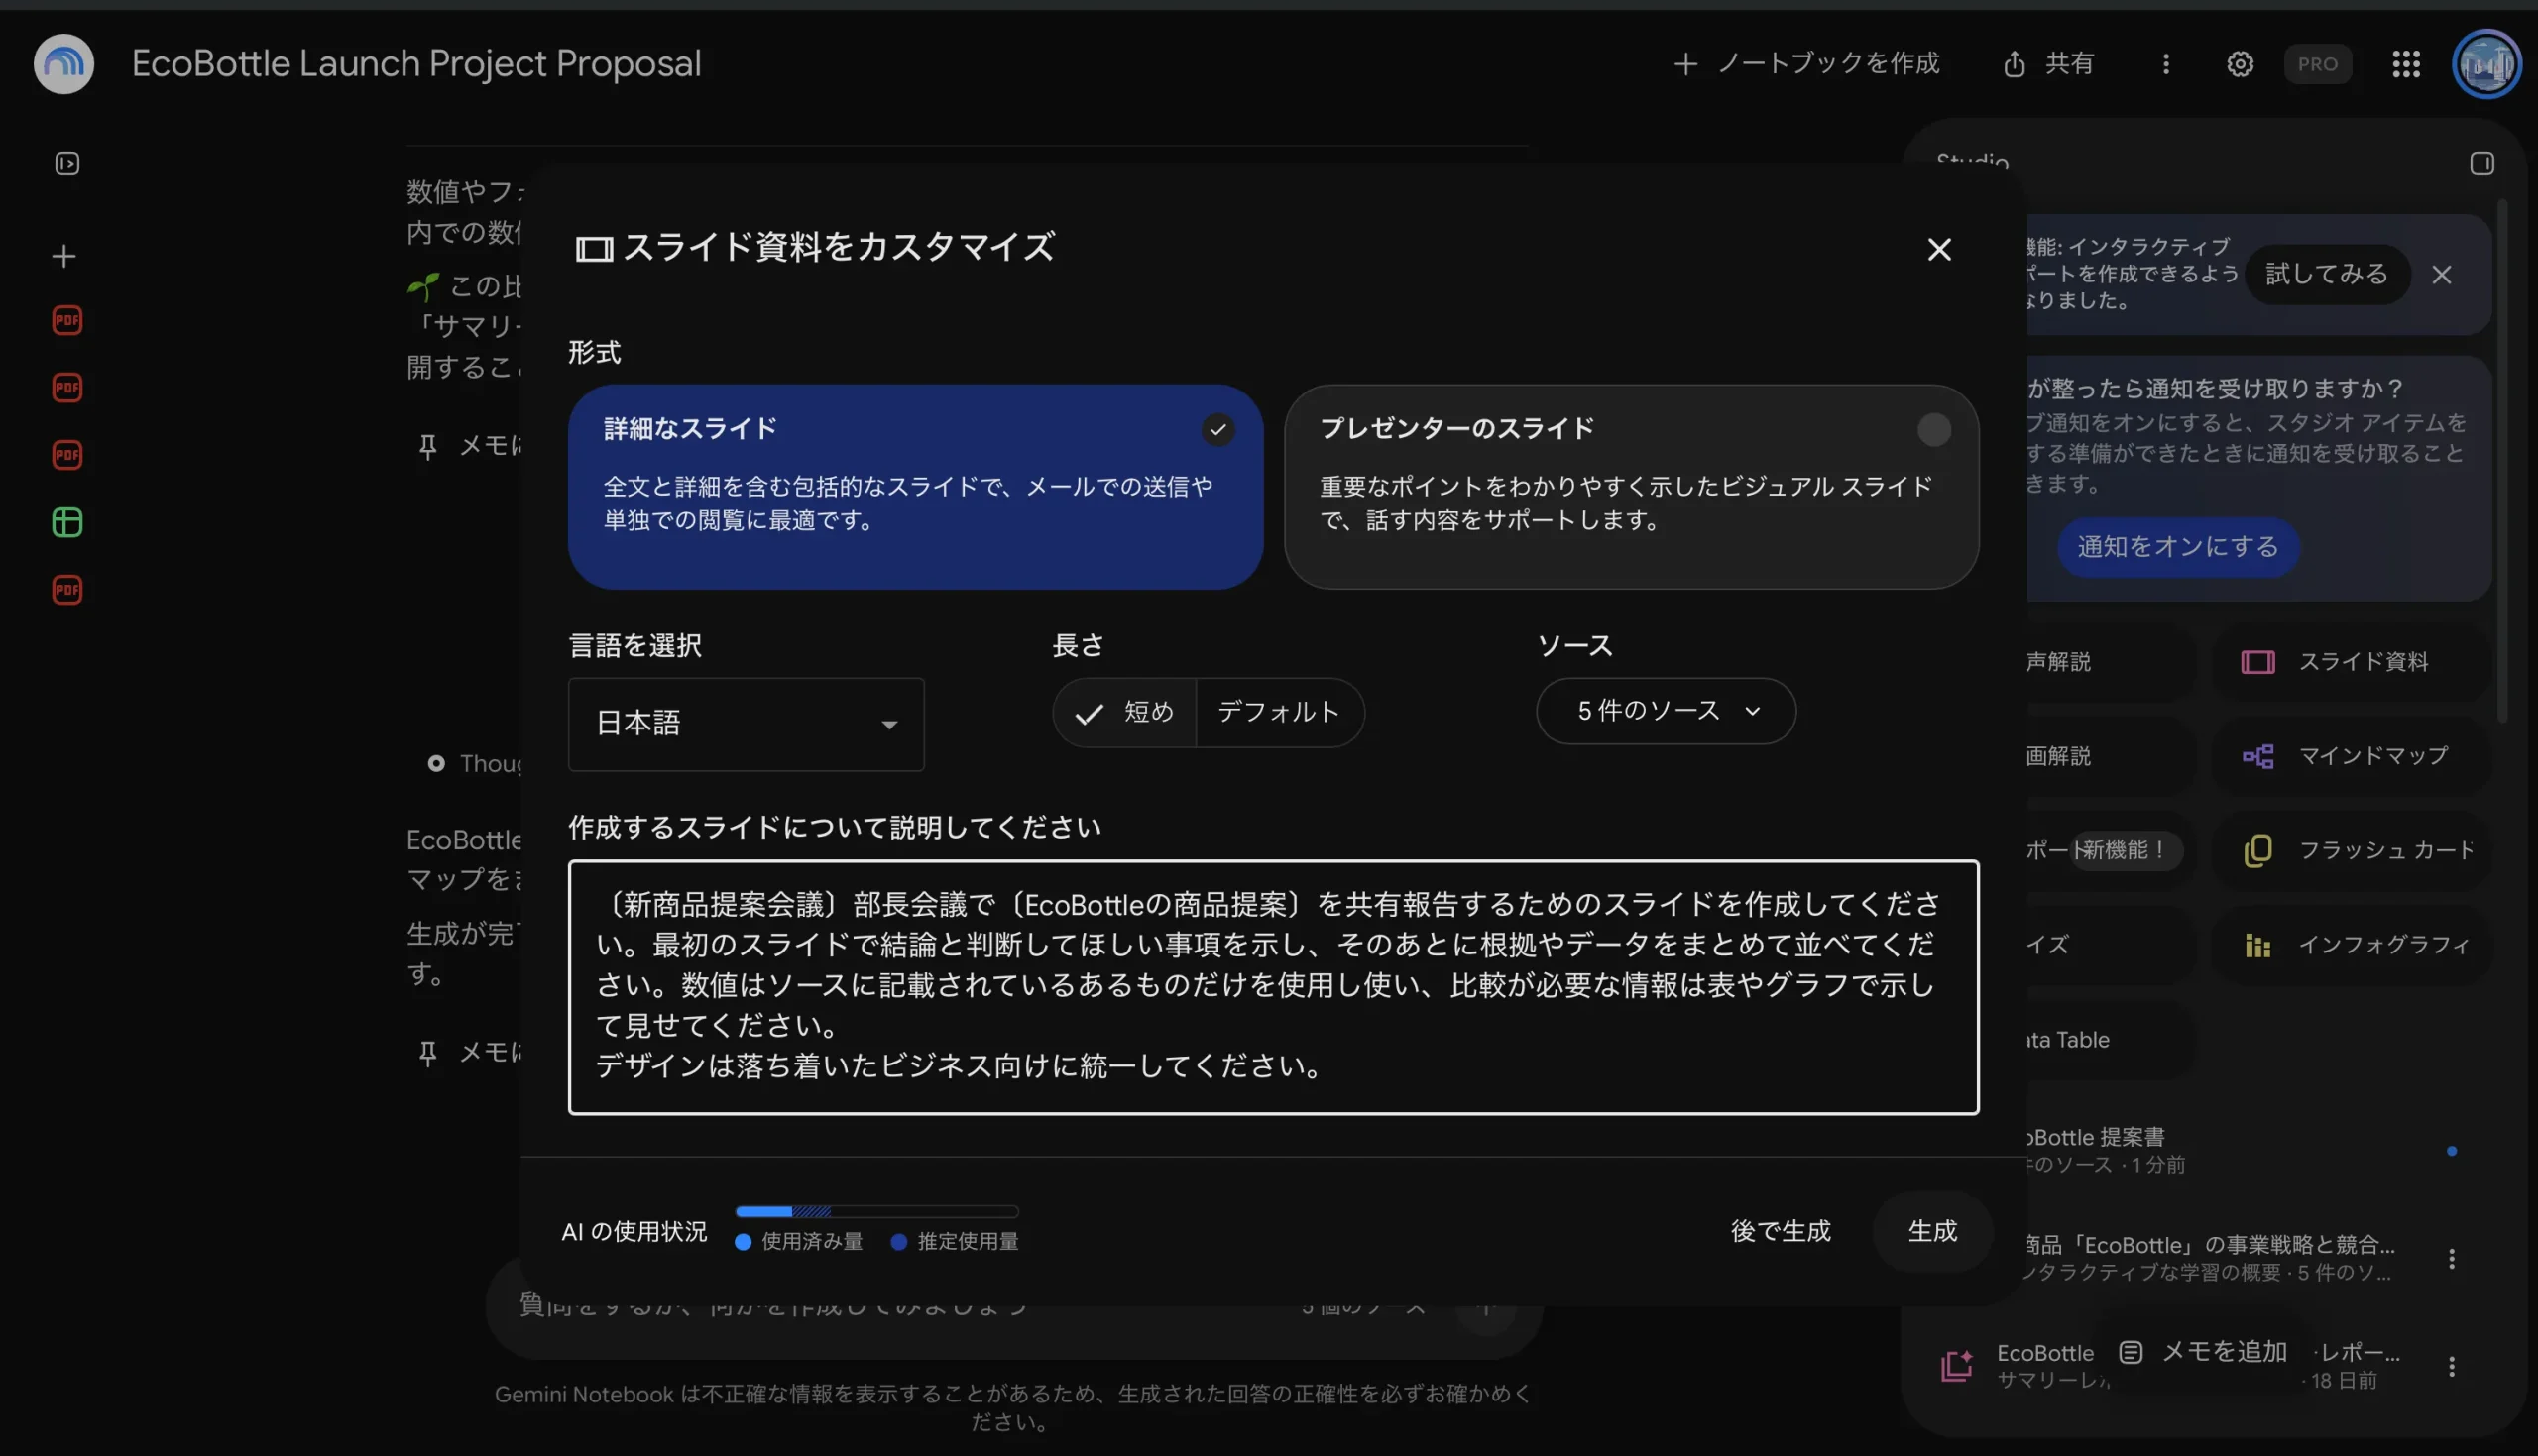Click the 生成 button

click(1932, 1231)
